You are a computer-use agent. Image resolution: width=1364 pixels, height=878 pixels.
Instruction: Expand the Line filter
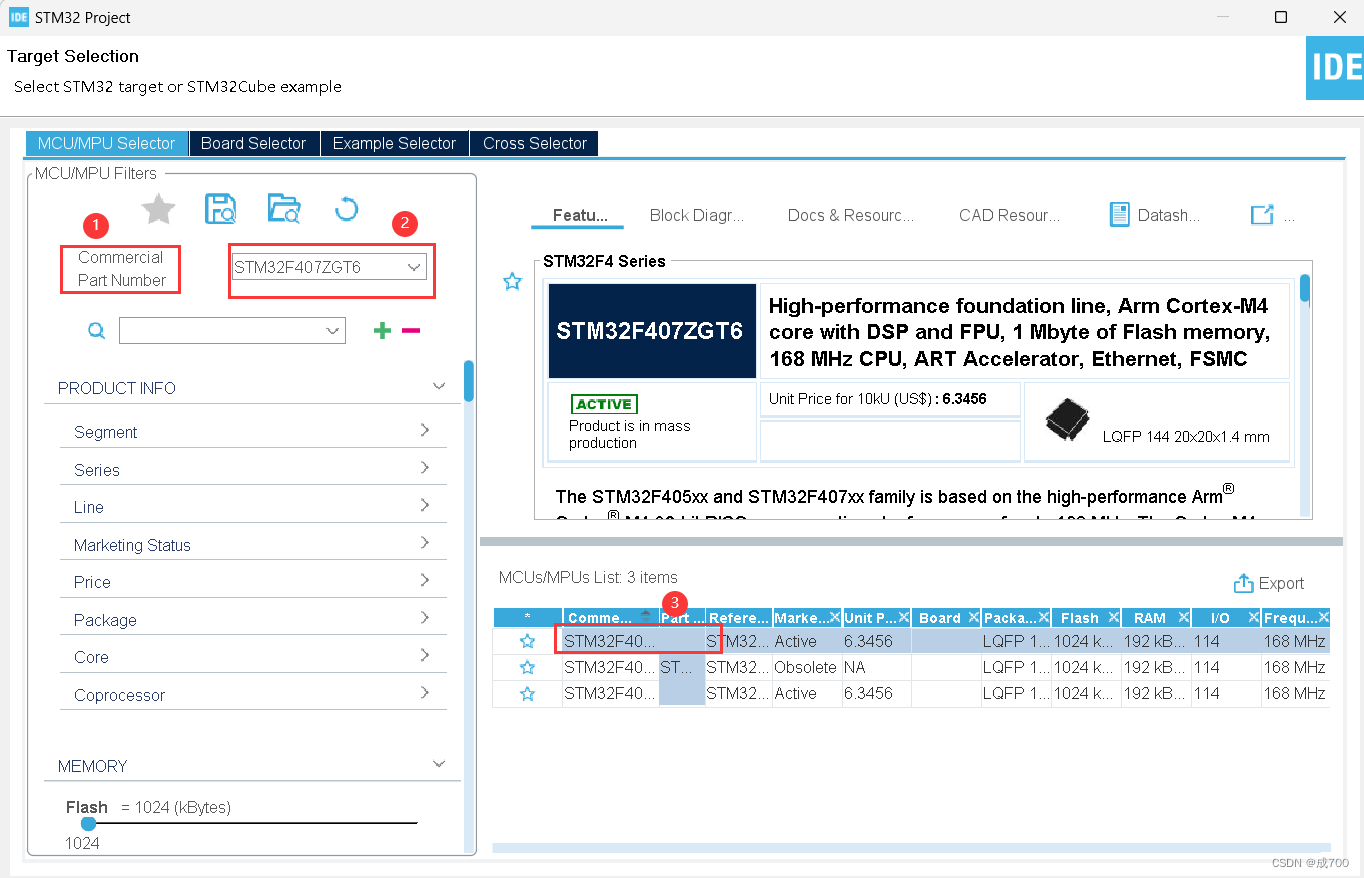[x=425, y=505]
